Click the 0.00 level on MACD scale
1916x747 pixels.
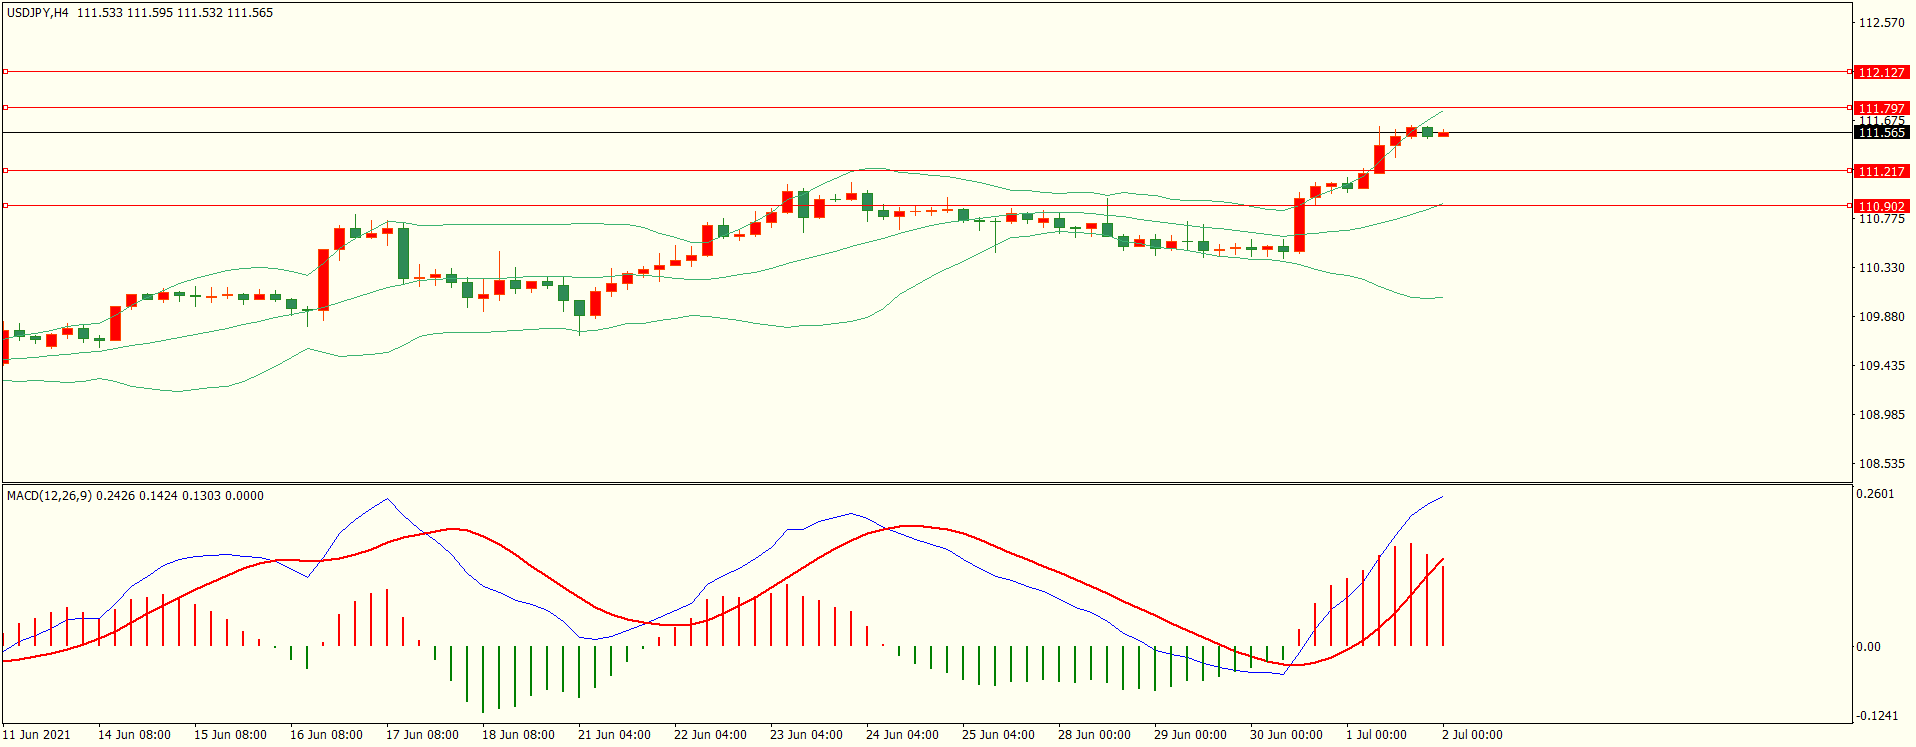1868,647
